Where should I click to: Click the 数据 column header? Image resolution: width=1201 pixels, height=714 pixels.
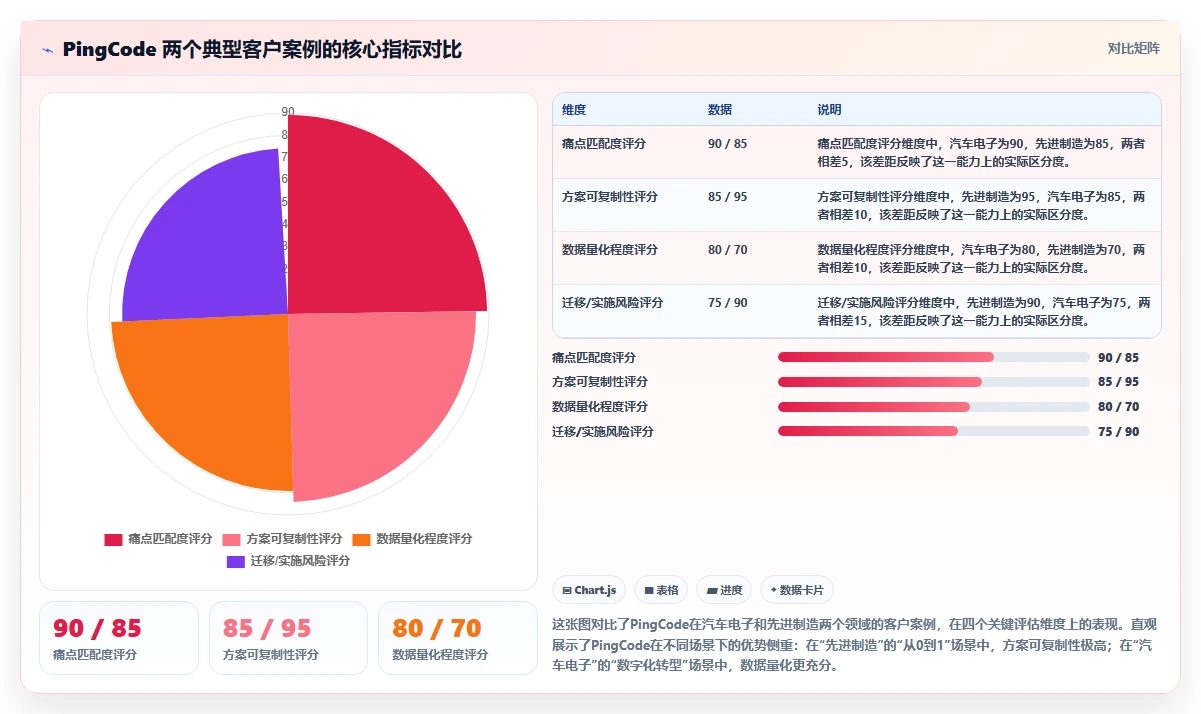[x=720, y=109]
